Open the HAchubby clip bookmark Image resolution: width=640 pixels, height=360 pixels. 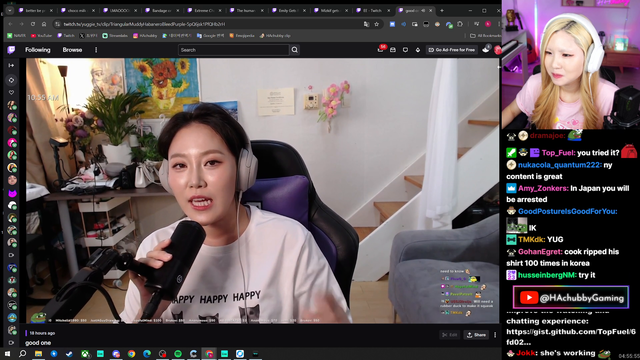(275, 36)
